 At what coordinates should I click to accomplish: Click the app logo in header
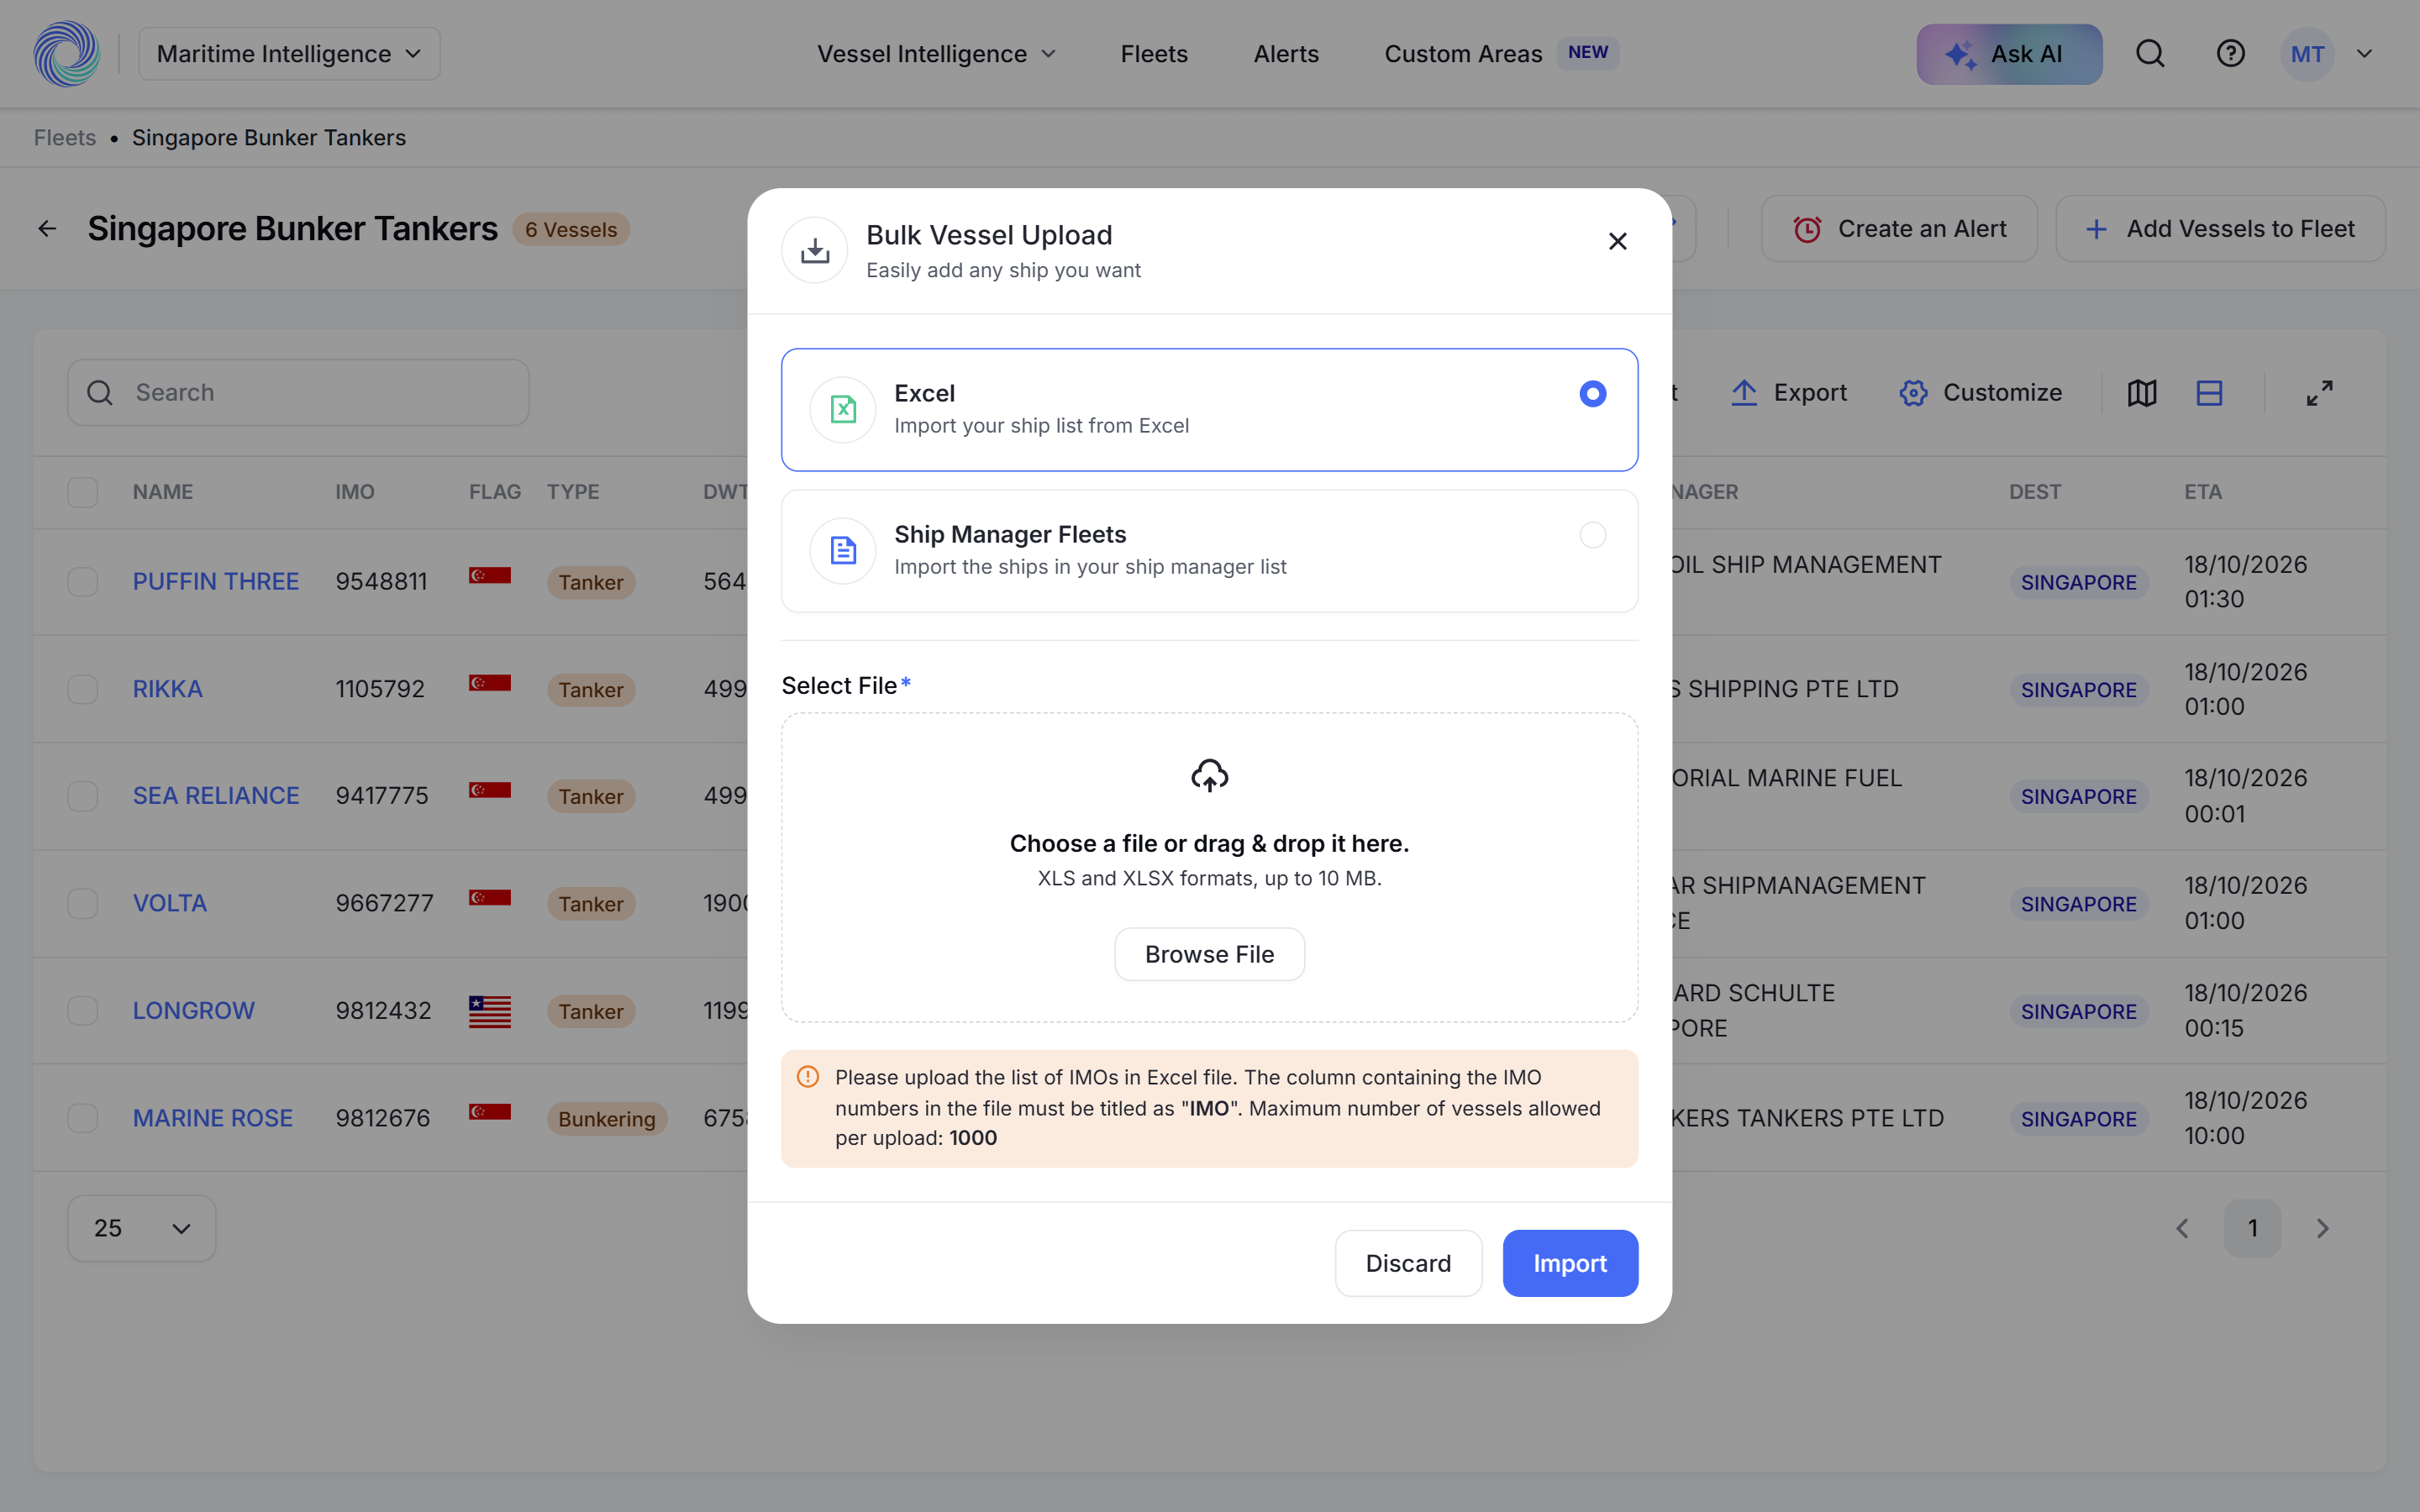pos(67,54)
